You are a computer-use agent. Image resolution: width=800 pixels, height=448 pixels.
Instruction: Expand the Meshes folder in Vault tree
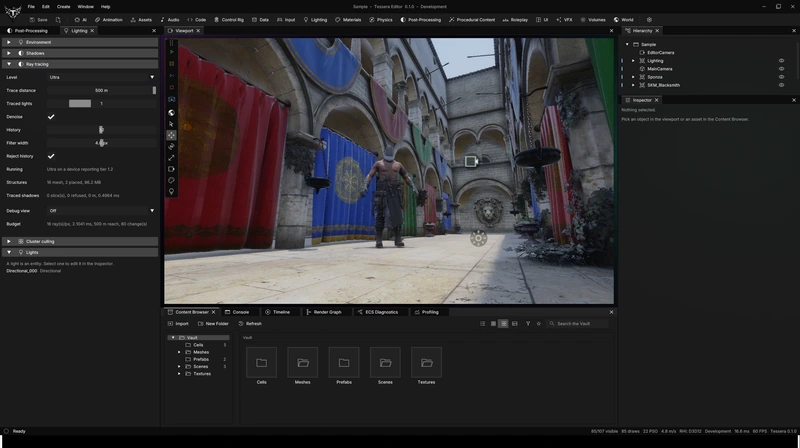[179, 352]
